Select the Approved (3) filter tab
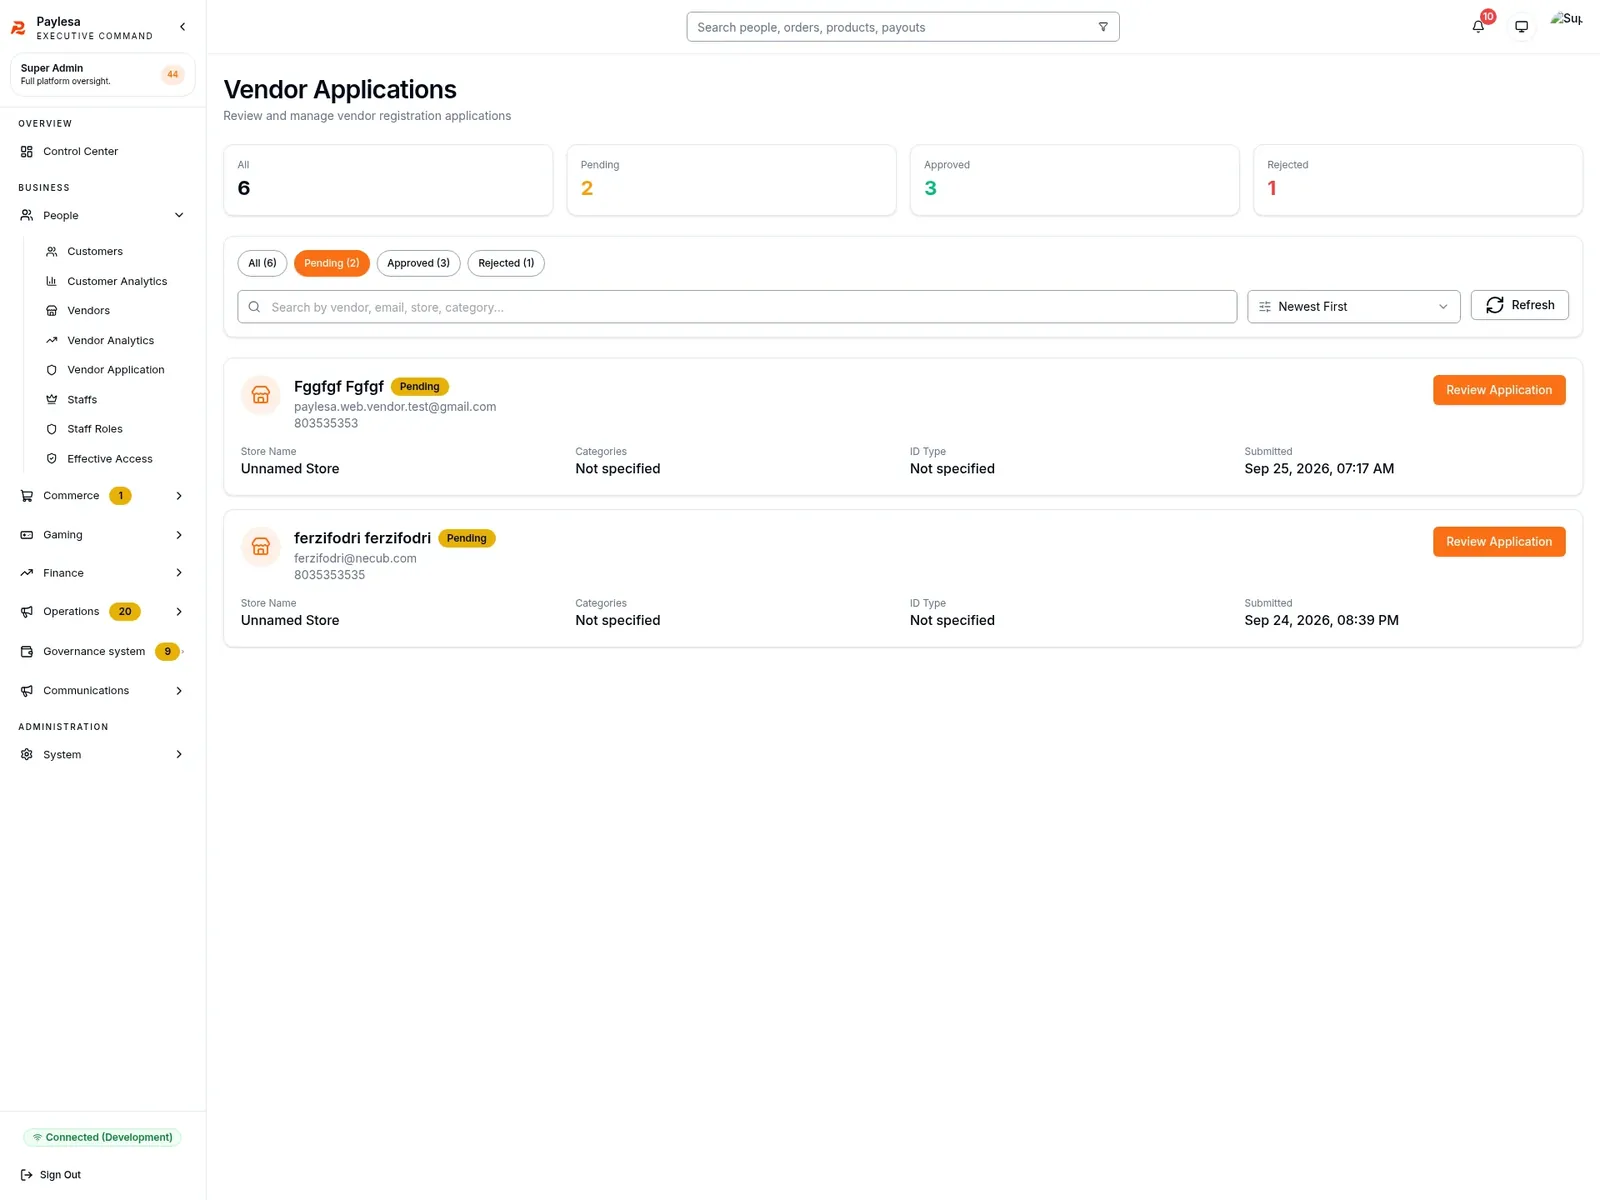 (x=418, y=263)
